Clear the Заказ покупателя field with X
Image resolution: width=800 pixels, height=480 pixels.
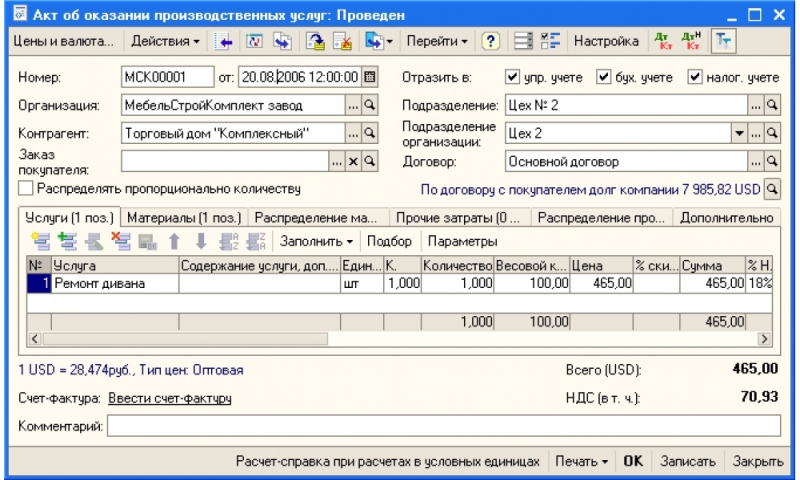(354, 160)
